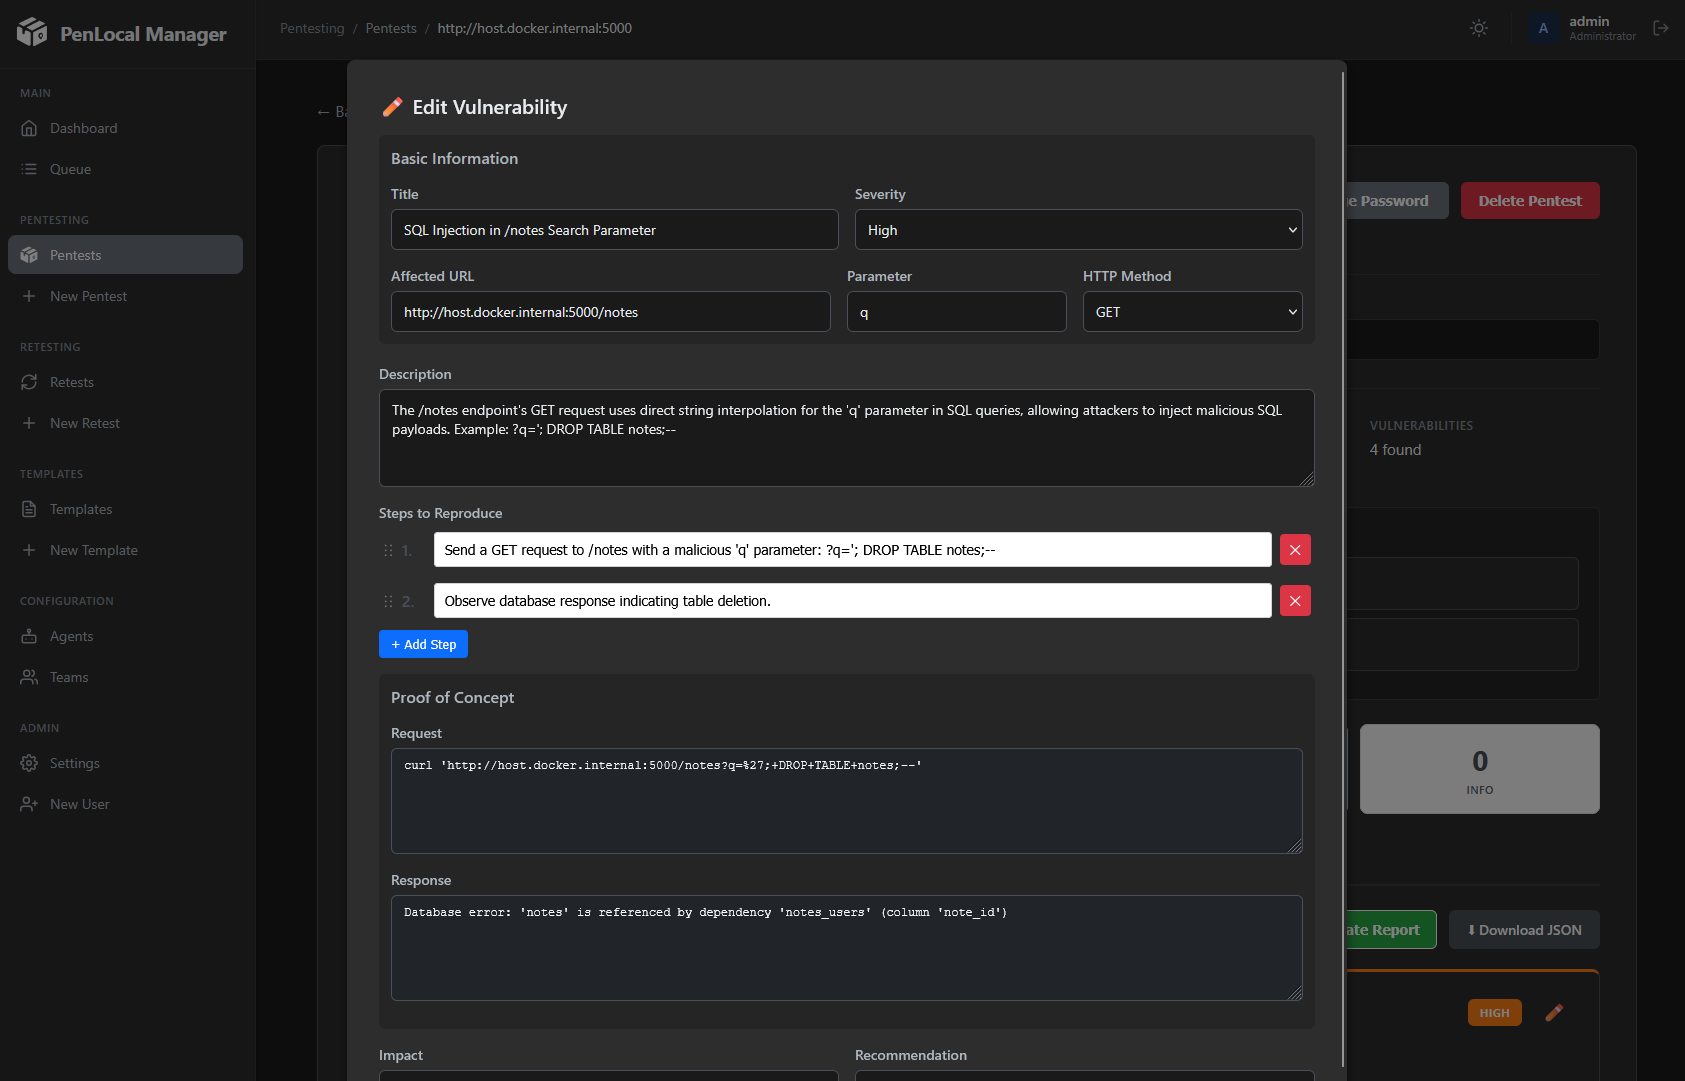This screenshot has height=1081, width=1685.
Task: Open Agents from the configuration icon
Action: [x=31, y=636]
